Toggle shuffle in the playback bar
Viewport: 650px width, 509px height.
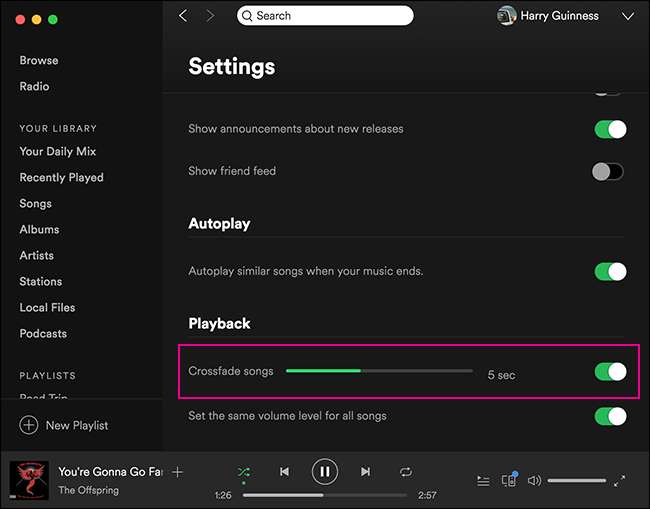point(244,471)
